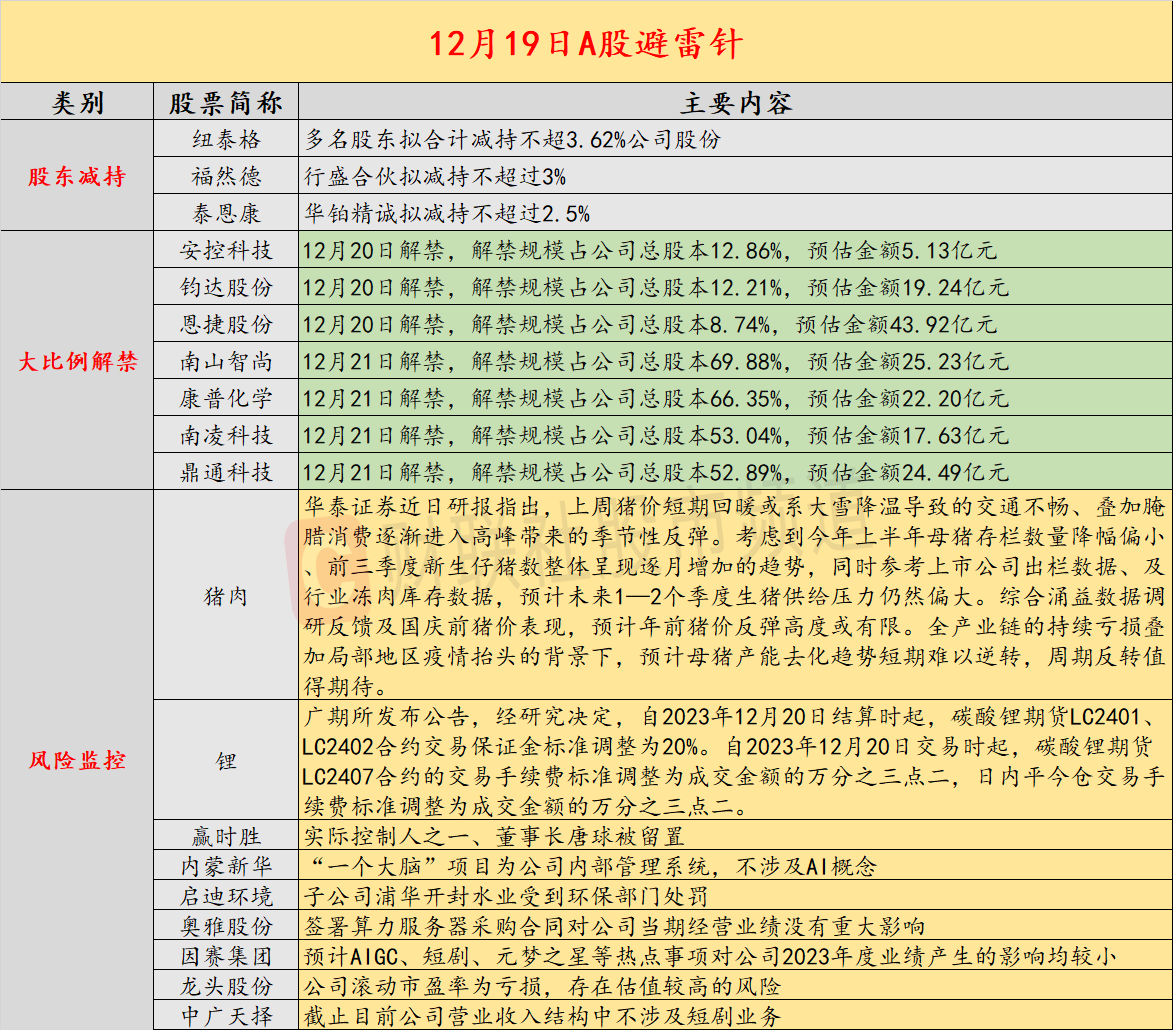1173x1030 pixels.
Task: Select stock name 鼎通科技
Action: tap(226, 472)
